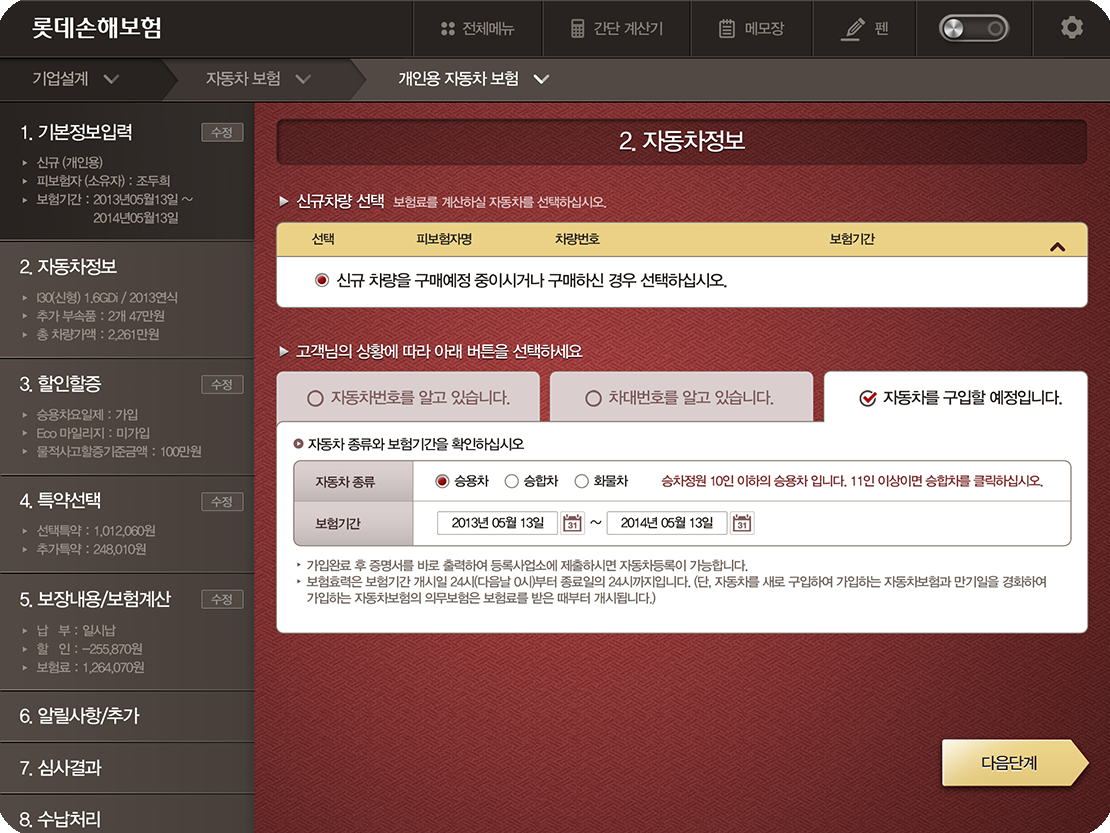Click the 롯데손해보험 logo
Image resolution: width=1110 pixels, height=833 pixels.
pyautogui.click(x=97, y=28)
